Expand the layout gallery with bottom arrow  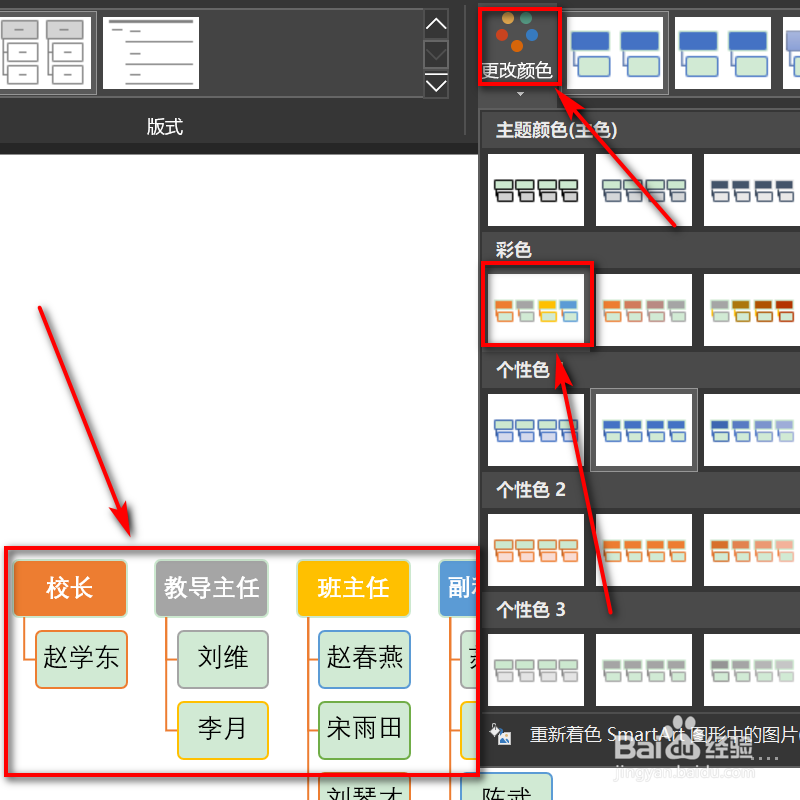pos(436,85)
